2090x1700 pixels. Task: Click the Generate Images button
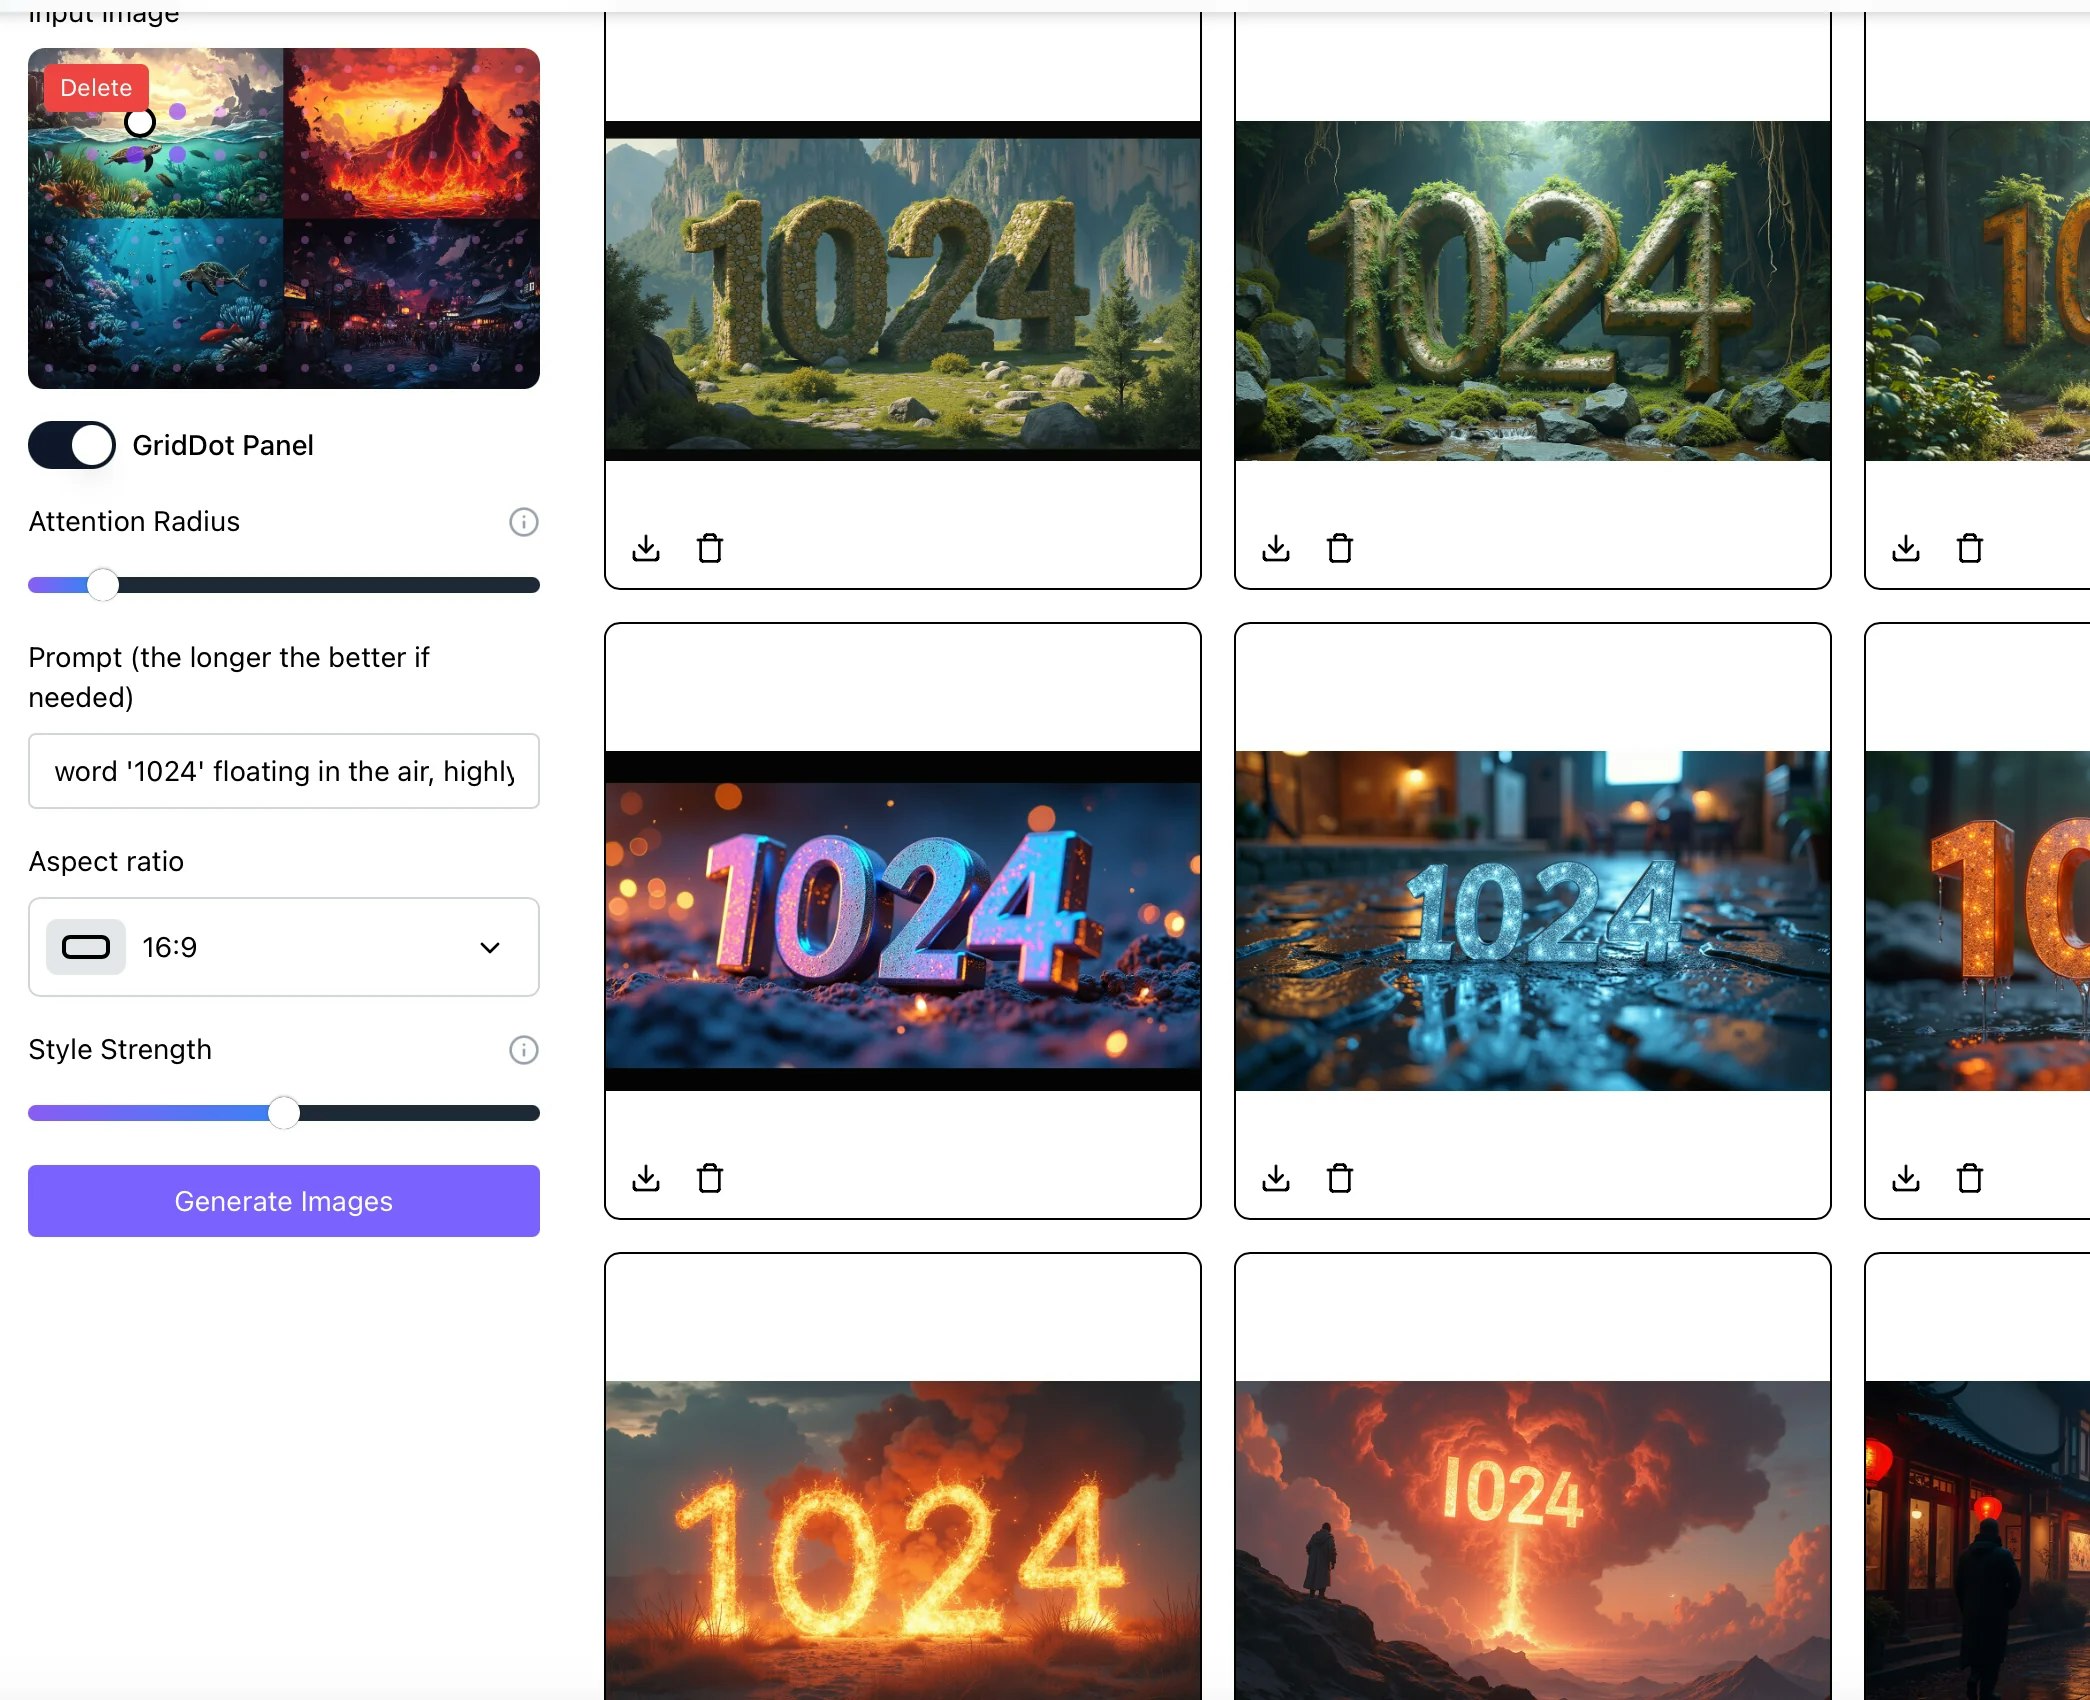click(284, 1201)
